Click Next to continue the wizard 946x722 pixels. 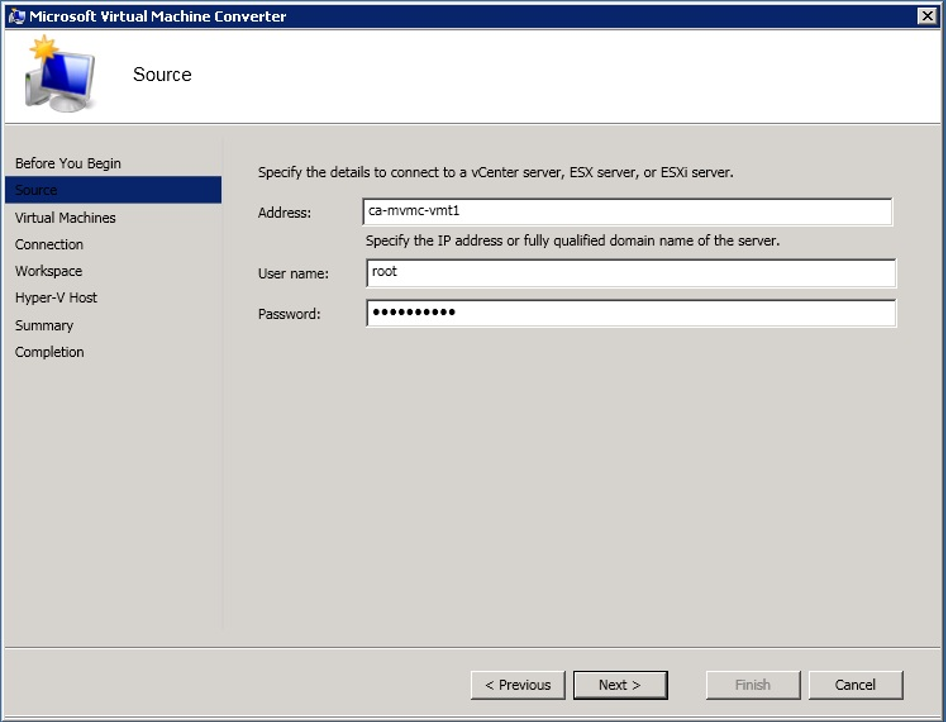click(x=620, y=685)
